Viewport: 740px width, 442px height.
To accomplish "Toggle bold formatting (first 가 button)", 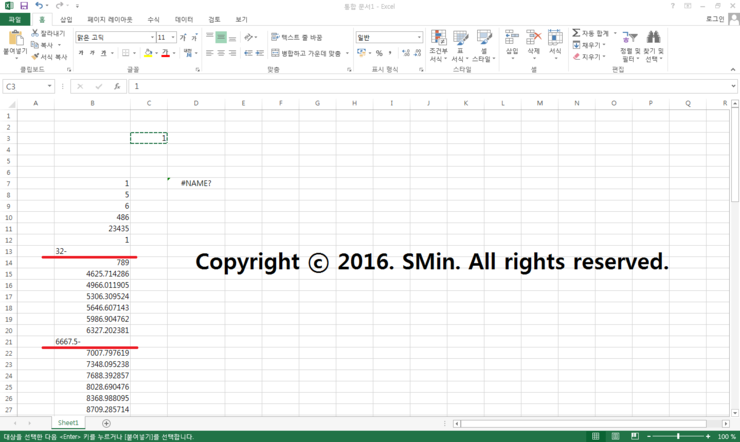I will pyautogui.click(x=81, y=53).
